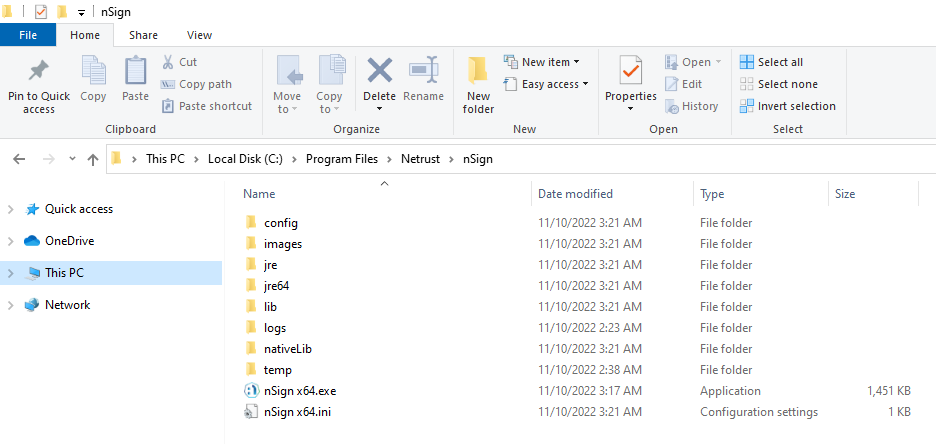Click the red X Delete icon
The width and height of the screenshot is (936, 444).
(379, 71)
